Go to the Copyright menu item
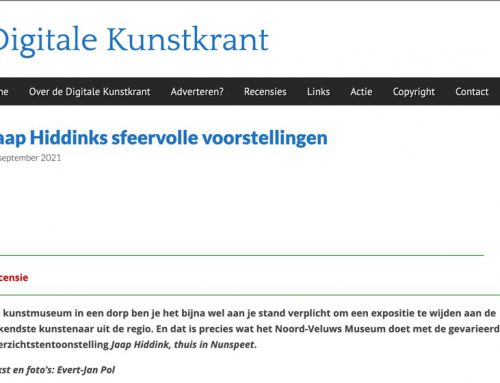Viewport: 500px width, 383px height. 414,92
